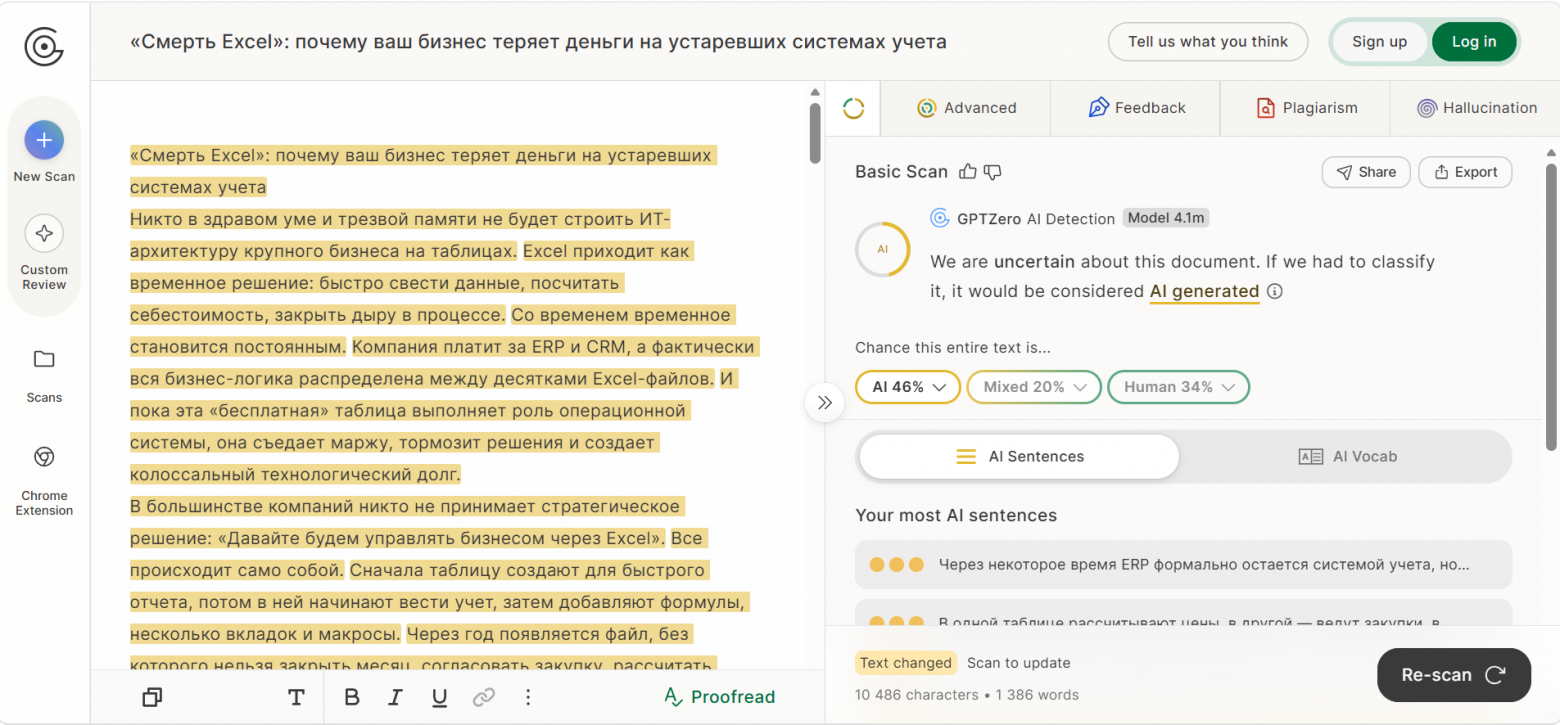Toggle underline formatting
This screenshot has width=1560, height=725.
(x=439, y=697)
